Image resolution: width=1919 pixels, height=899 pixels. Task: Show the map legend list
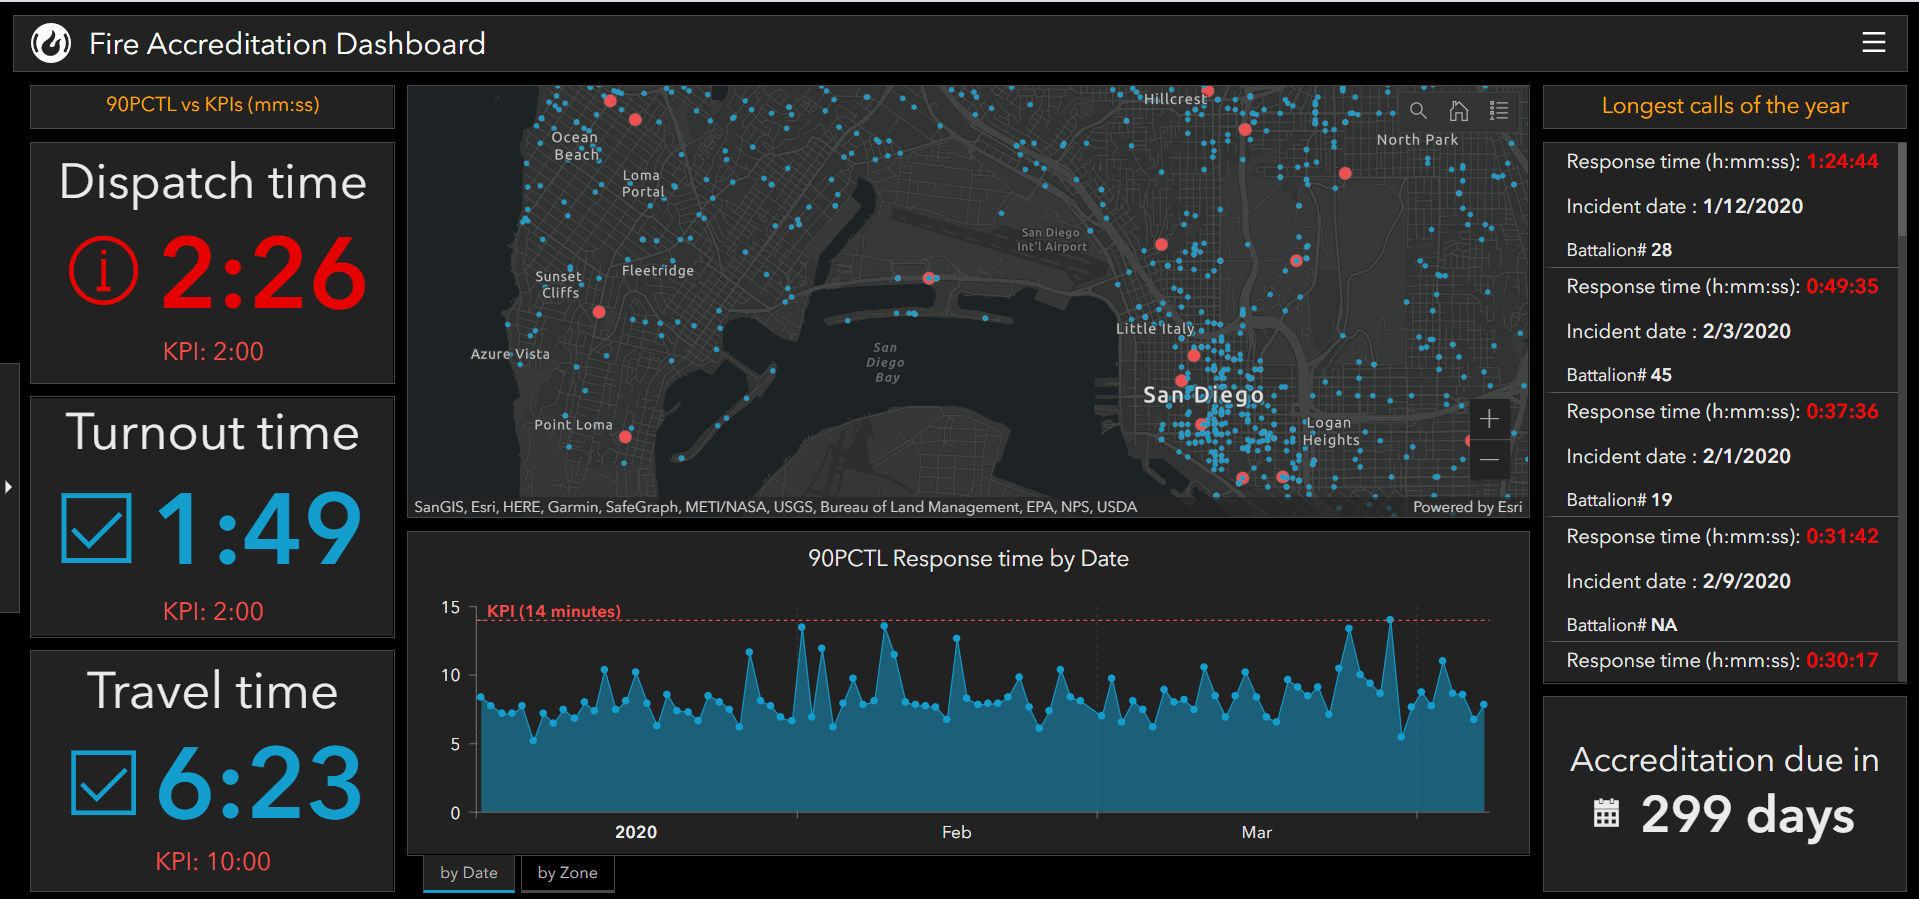pyautogui.click(x=1499, y=111)
